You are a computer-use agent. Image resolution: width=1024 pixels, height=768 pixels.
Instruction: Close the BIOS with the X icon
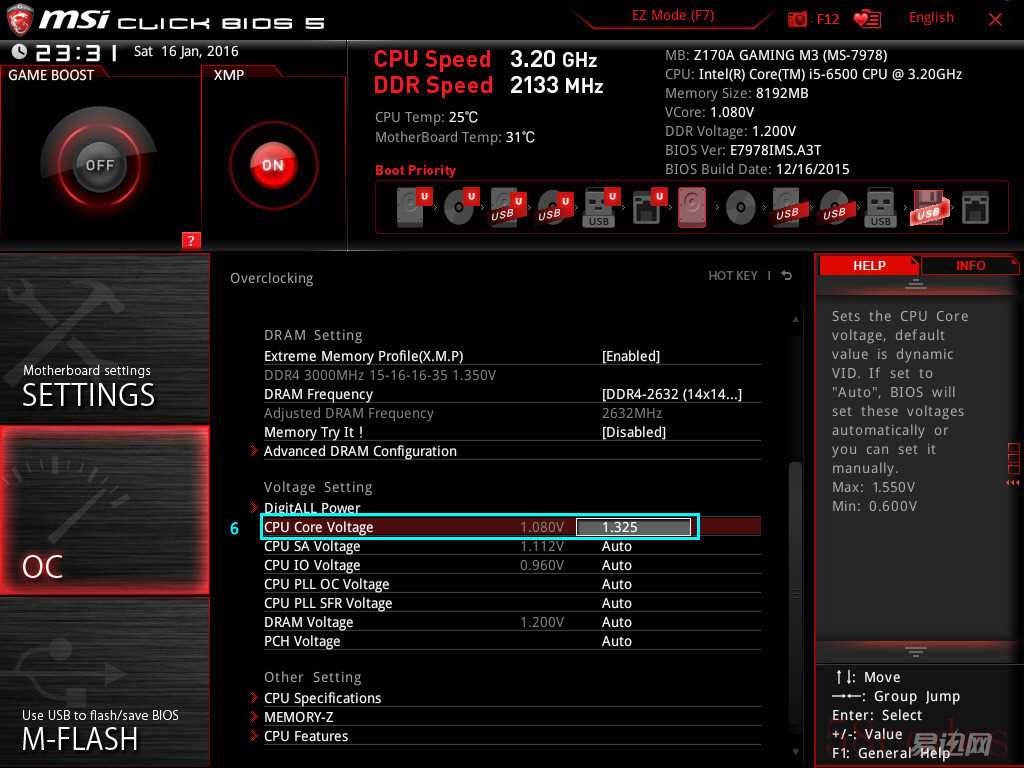point(995,19)
